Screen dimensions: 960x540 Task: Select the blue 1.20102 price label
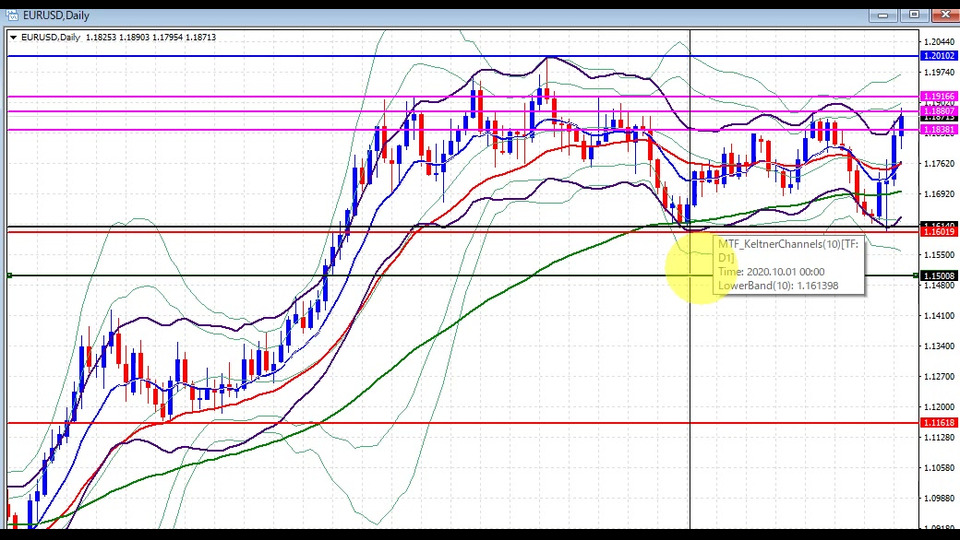coord(939,56)
